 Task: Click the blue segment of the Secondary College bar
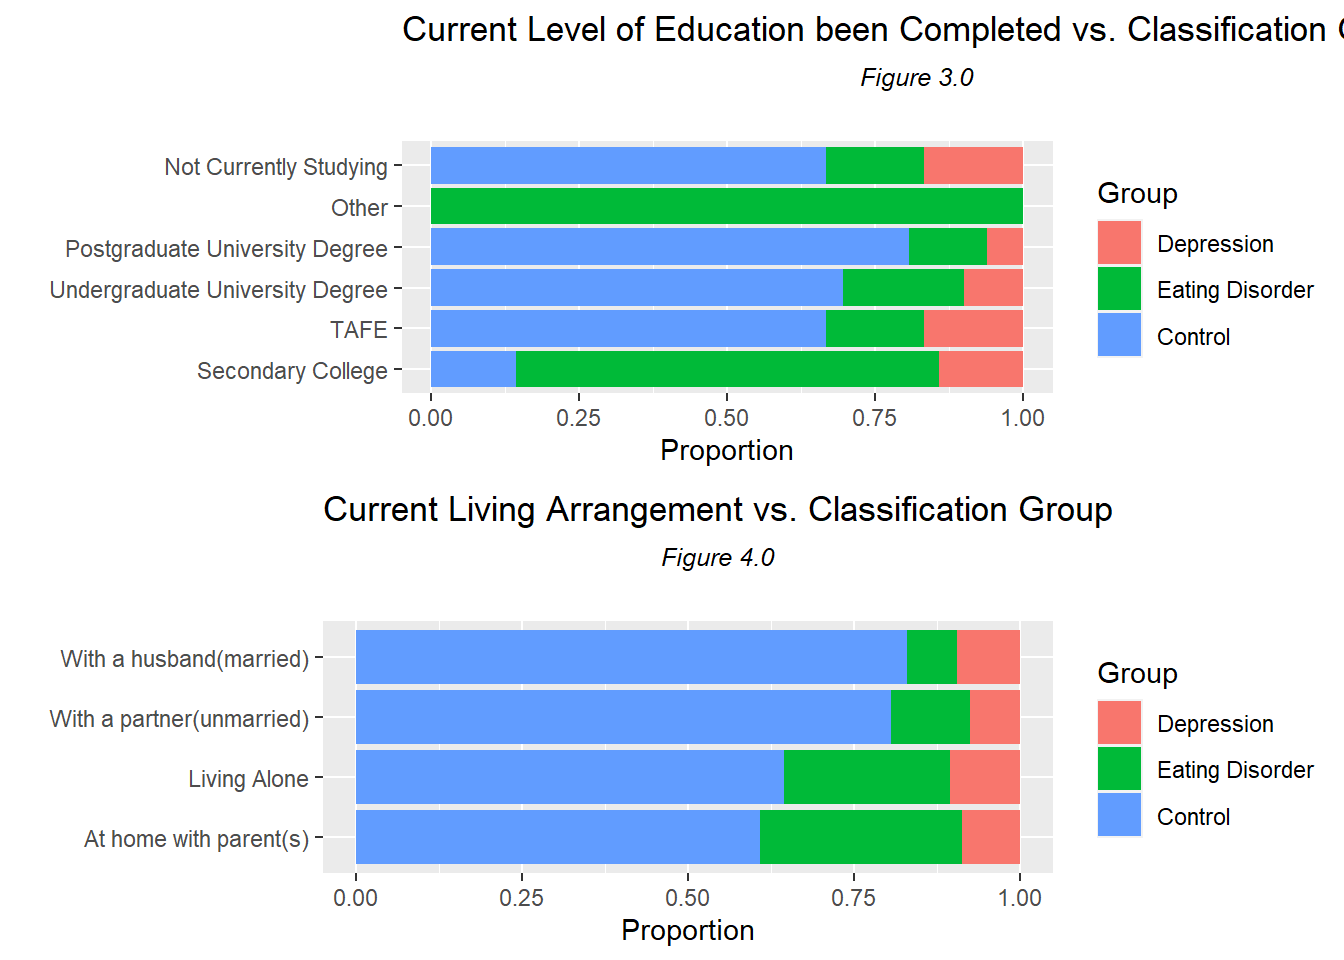coord(473,369)
